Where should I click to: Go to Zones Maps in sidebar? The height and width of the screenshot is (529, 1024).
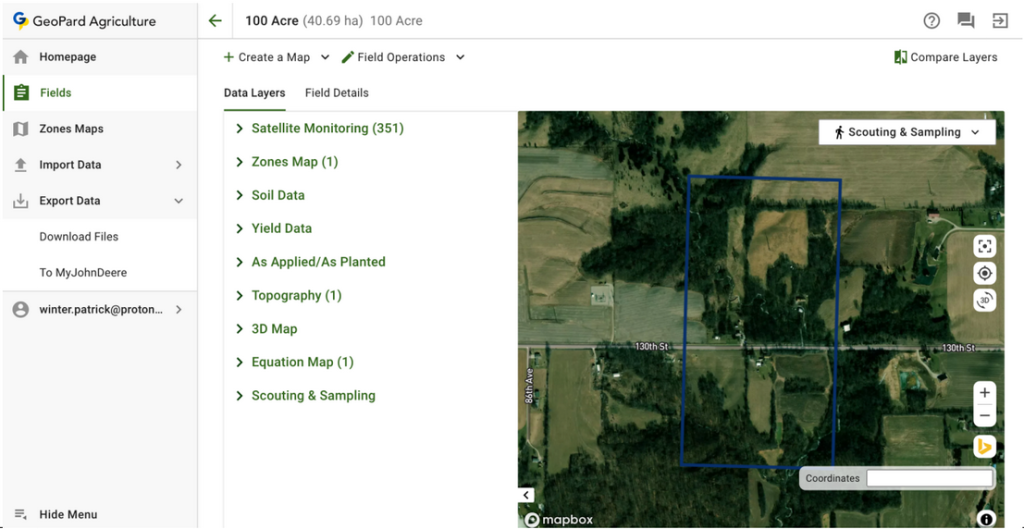click(x=71, y=129)
